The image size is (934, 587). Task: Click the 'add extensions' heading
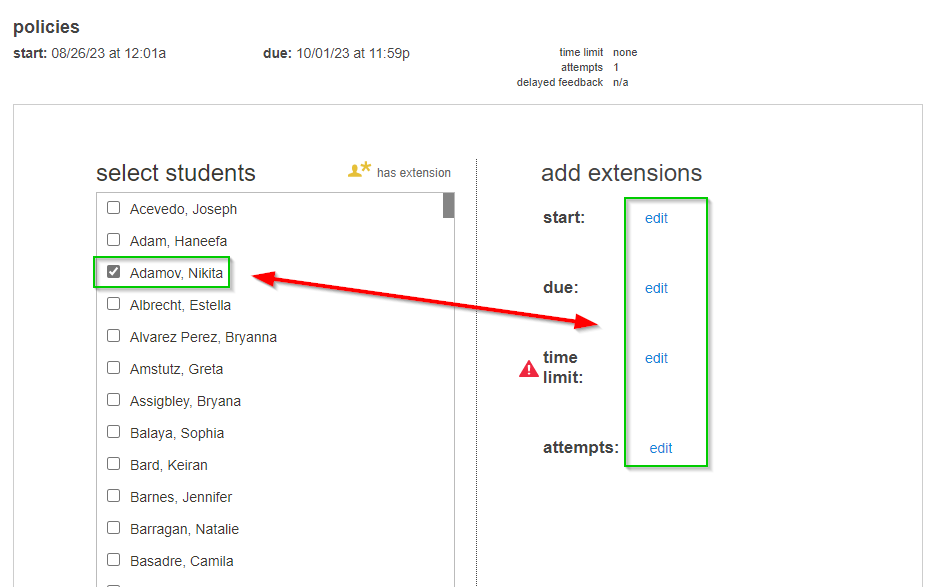pos(620,172)
